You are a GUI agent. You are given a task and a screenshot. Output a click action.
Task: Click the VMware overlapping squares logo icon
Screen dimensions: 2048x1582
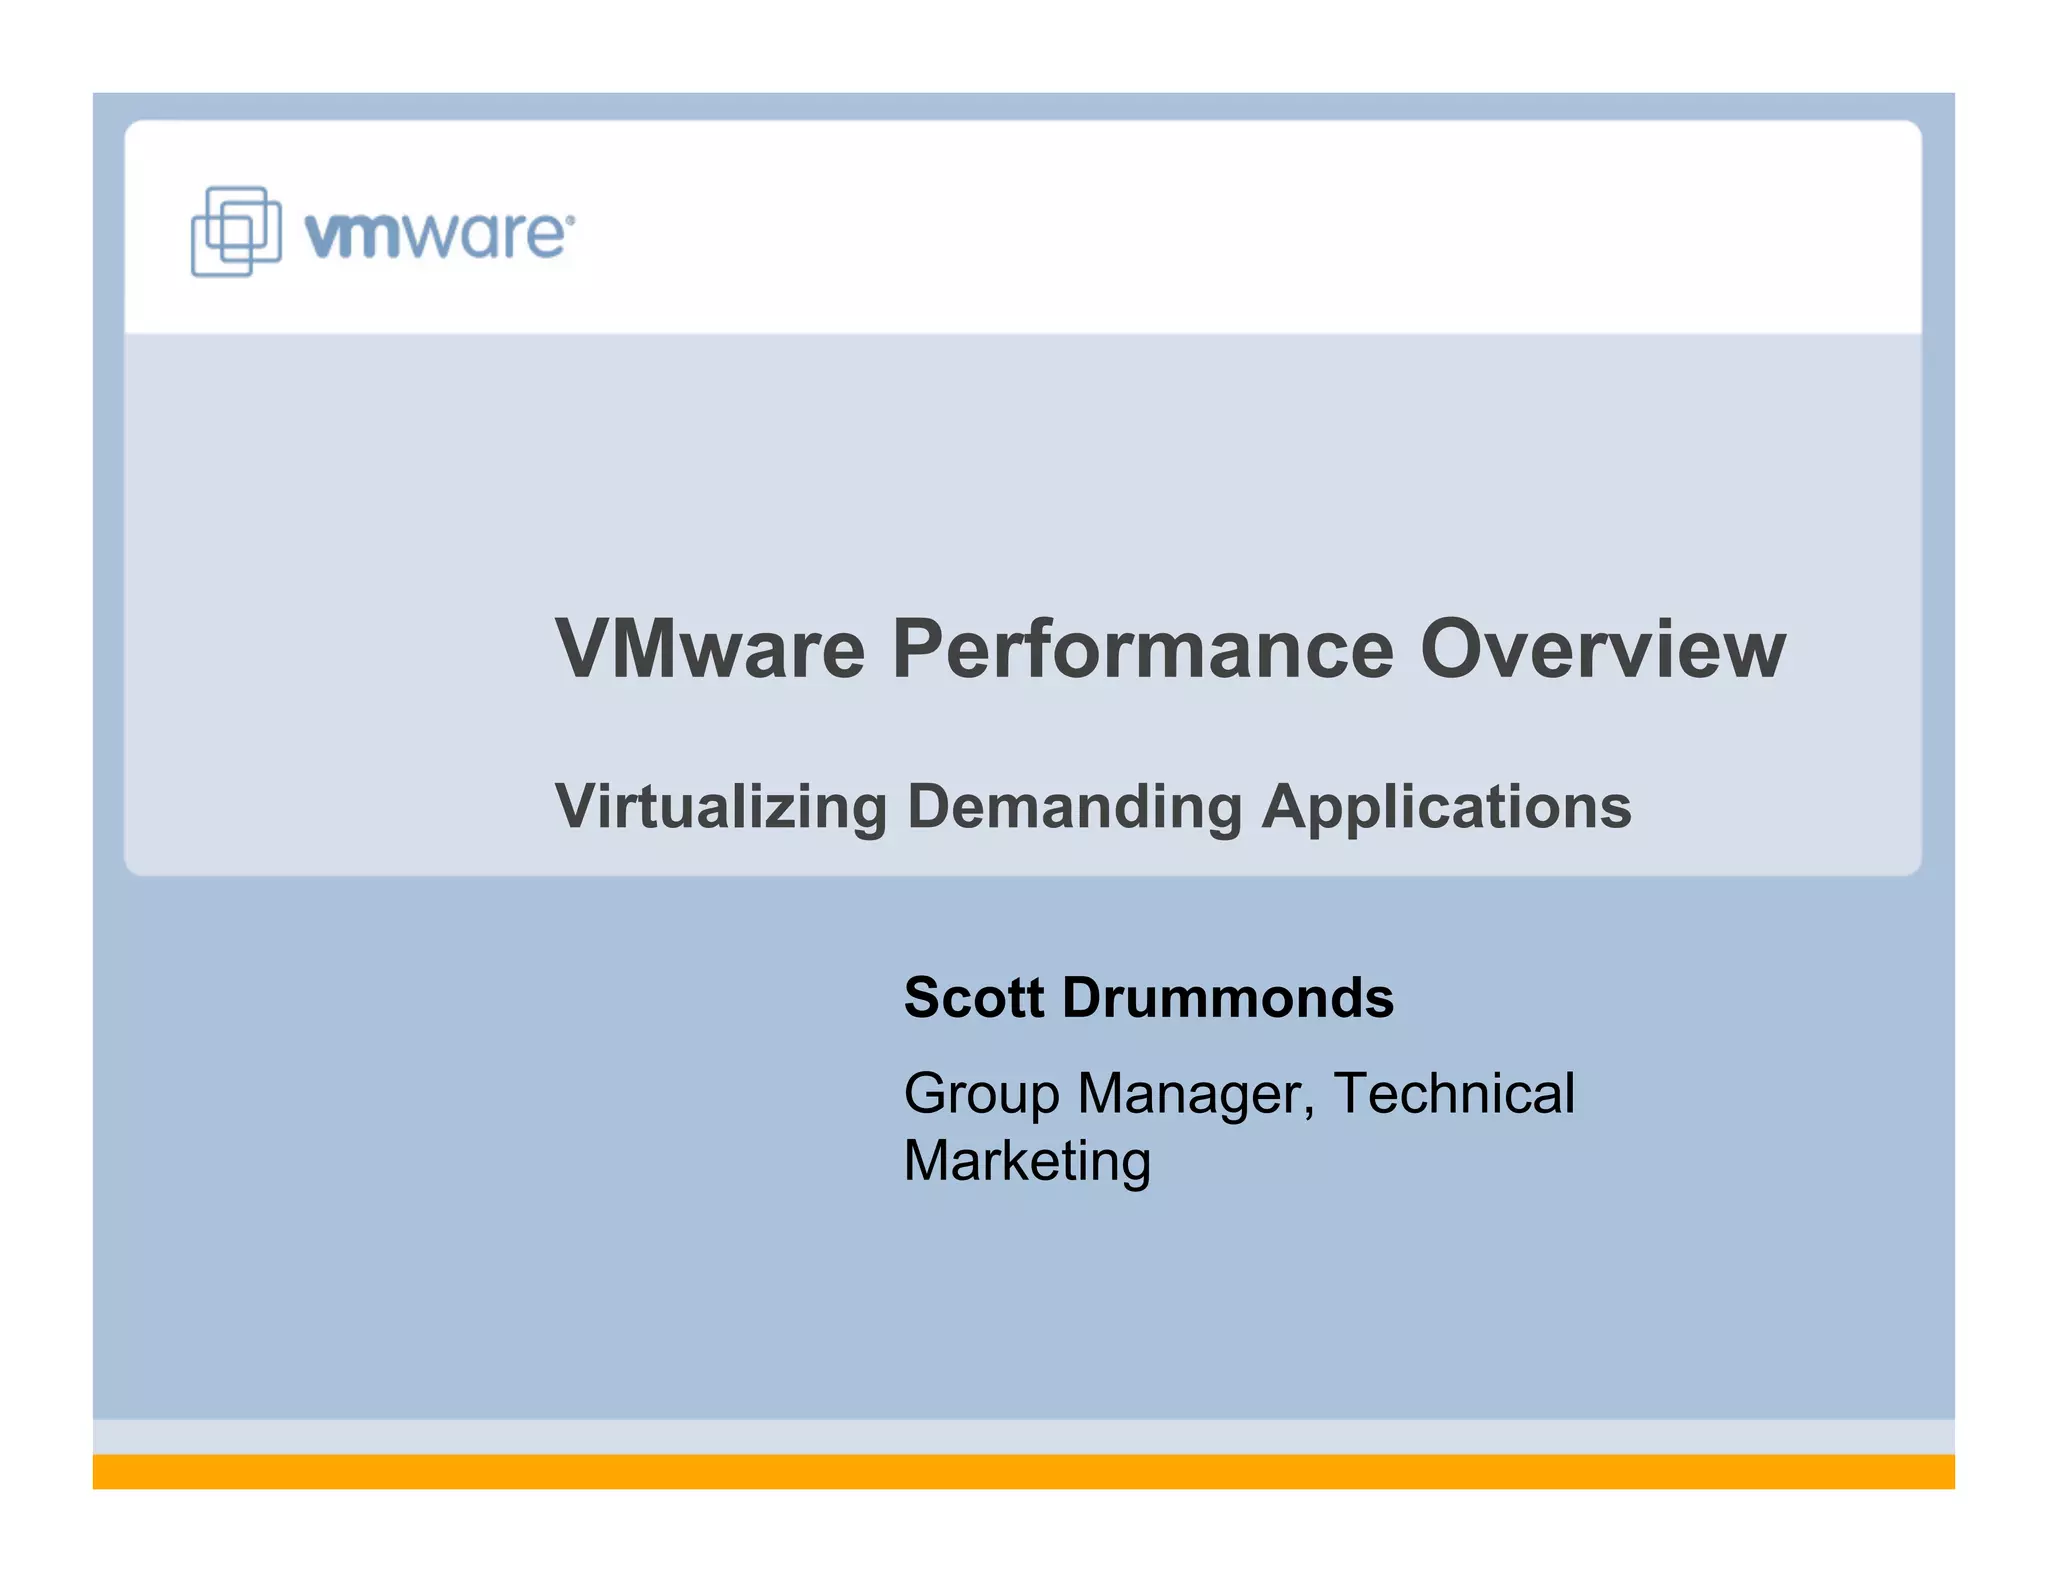click(x=236, y=231)
